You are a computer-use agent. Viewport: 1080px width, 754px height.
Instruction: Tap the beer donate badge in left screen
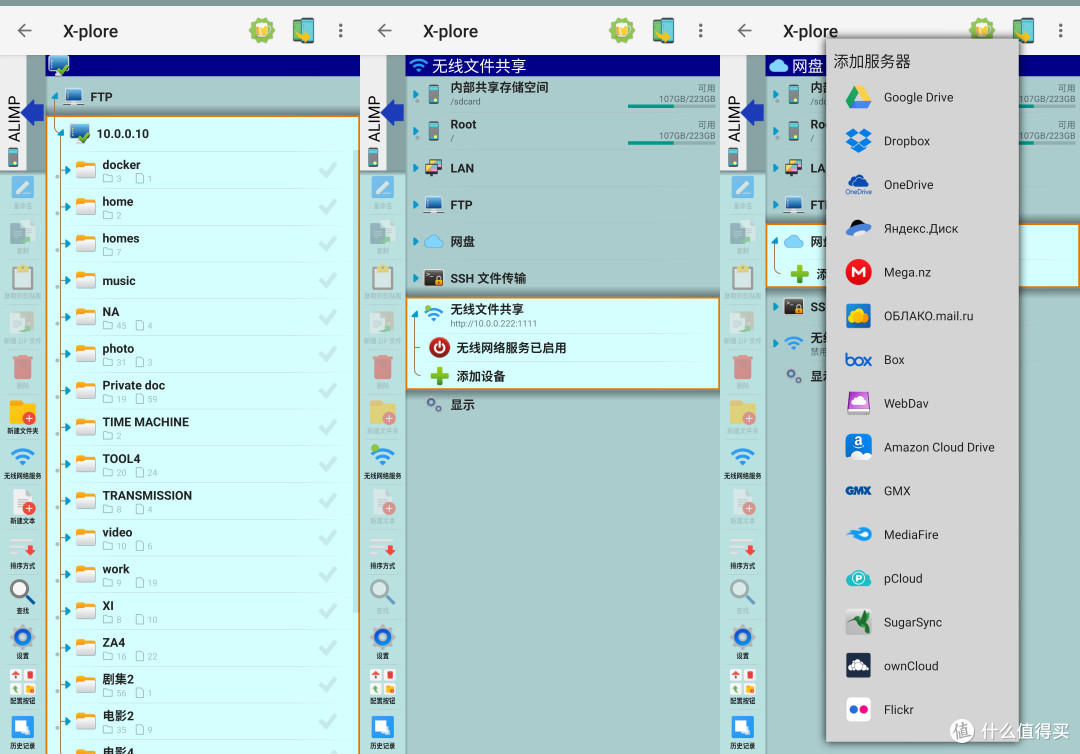(x=262, y=30)
